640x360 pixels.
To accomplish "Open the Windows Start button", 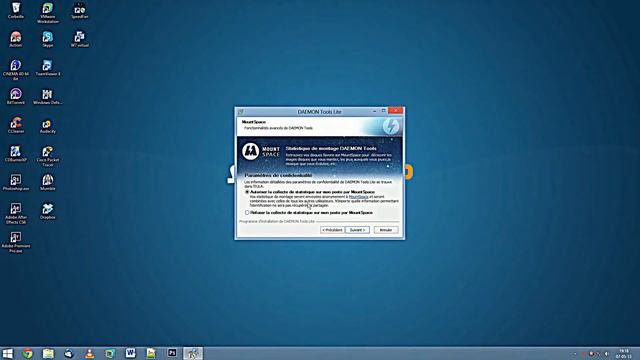I will tap(7, 353).
